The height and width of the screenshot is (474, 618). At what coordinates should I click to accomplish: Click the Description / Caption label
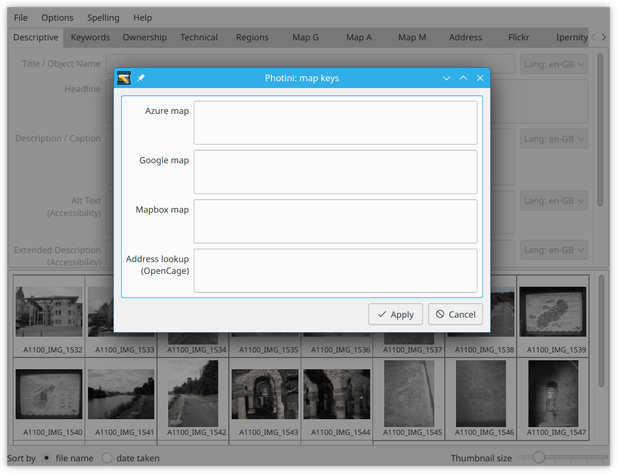tap(58, 139)
